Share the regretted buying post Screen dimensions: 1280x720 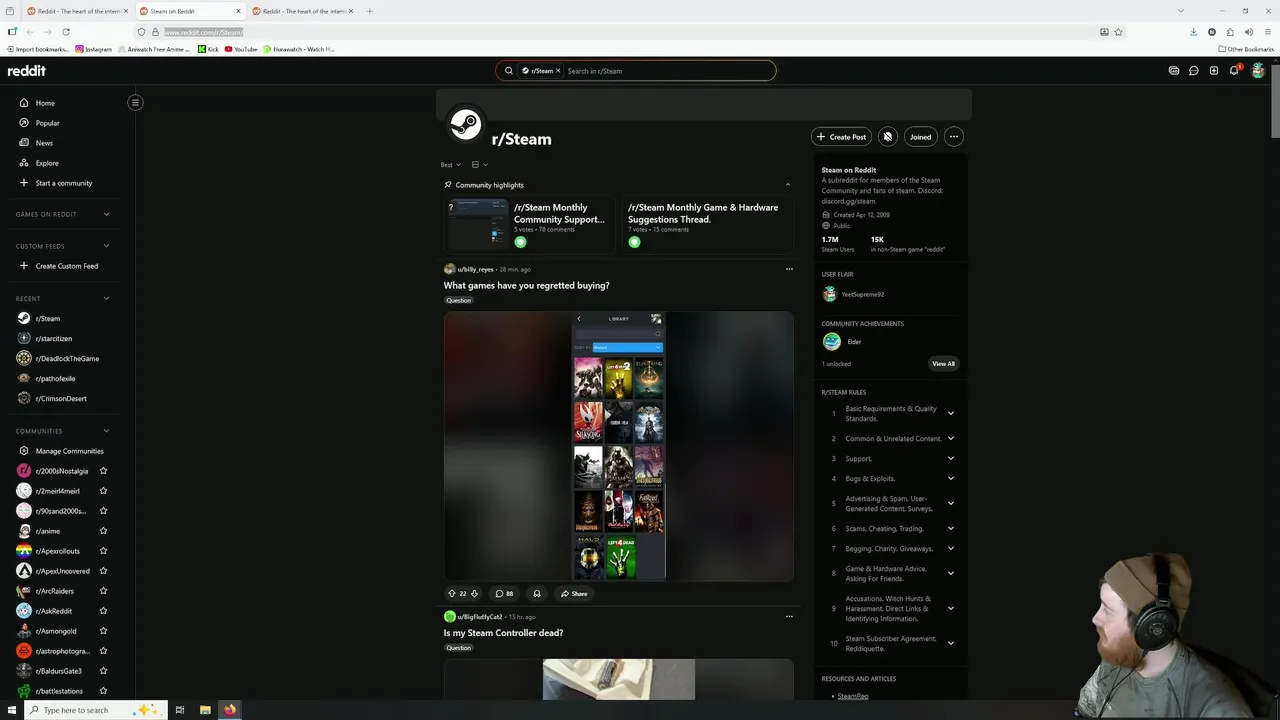574,593
